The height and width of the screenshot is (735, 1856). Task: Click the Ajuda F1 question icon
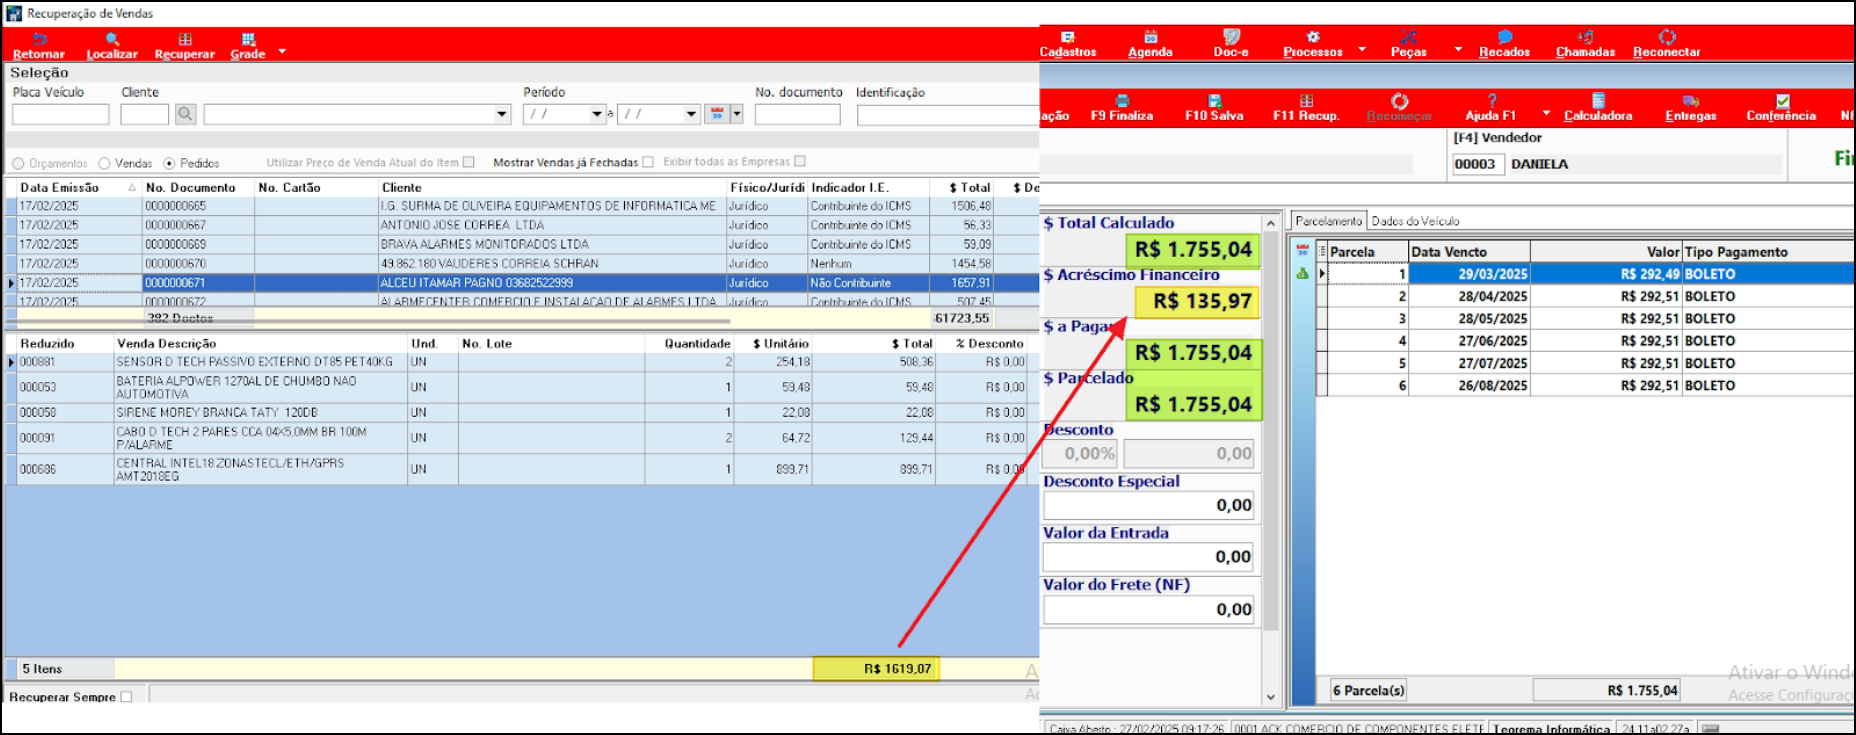(x=1492, y=100)
